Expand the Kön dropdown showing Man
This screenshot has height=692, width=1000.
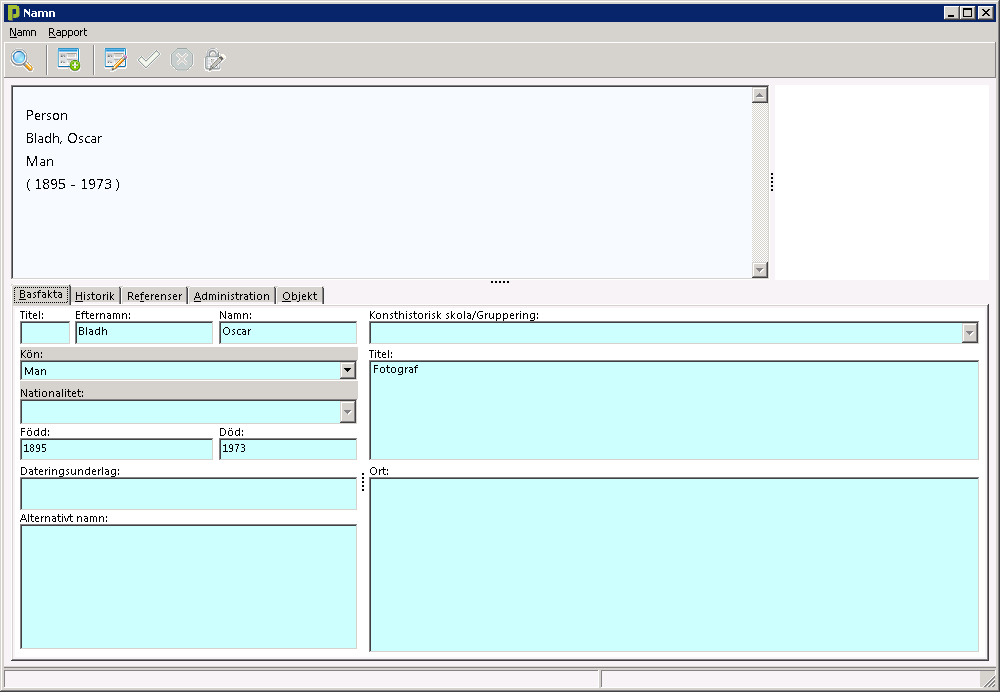[348, 371]
